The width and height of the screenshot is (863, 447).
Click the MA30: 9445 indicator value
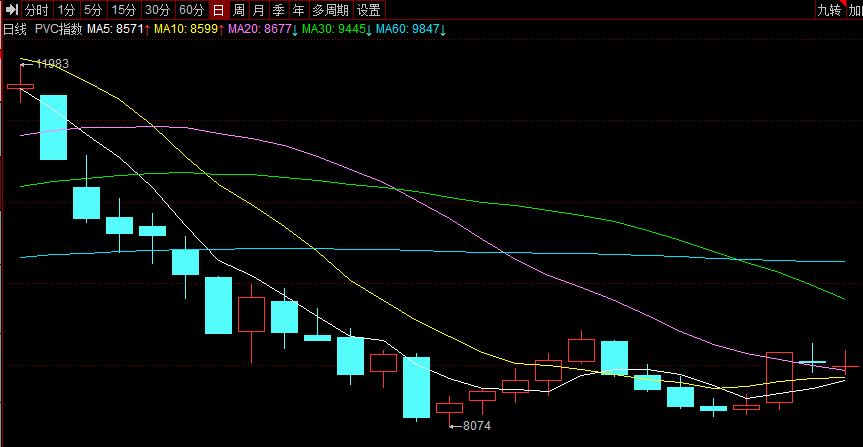[337, 29]
